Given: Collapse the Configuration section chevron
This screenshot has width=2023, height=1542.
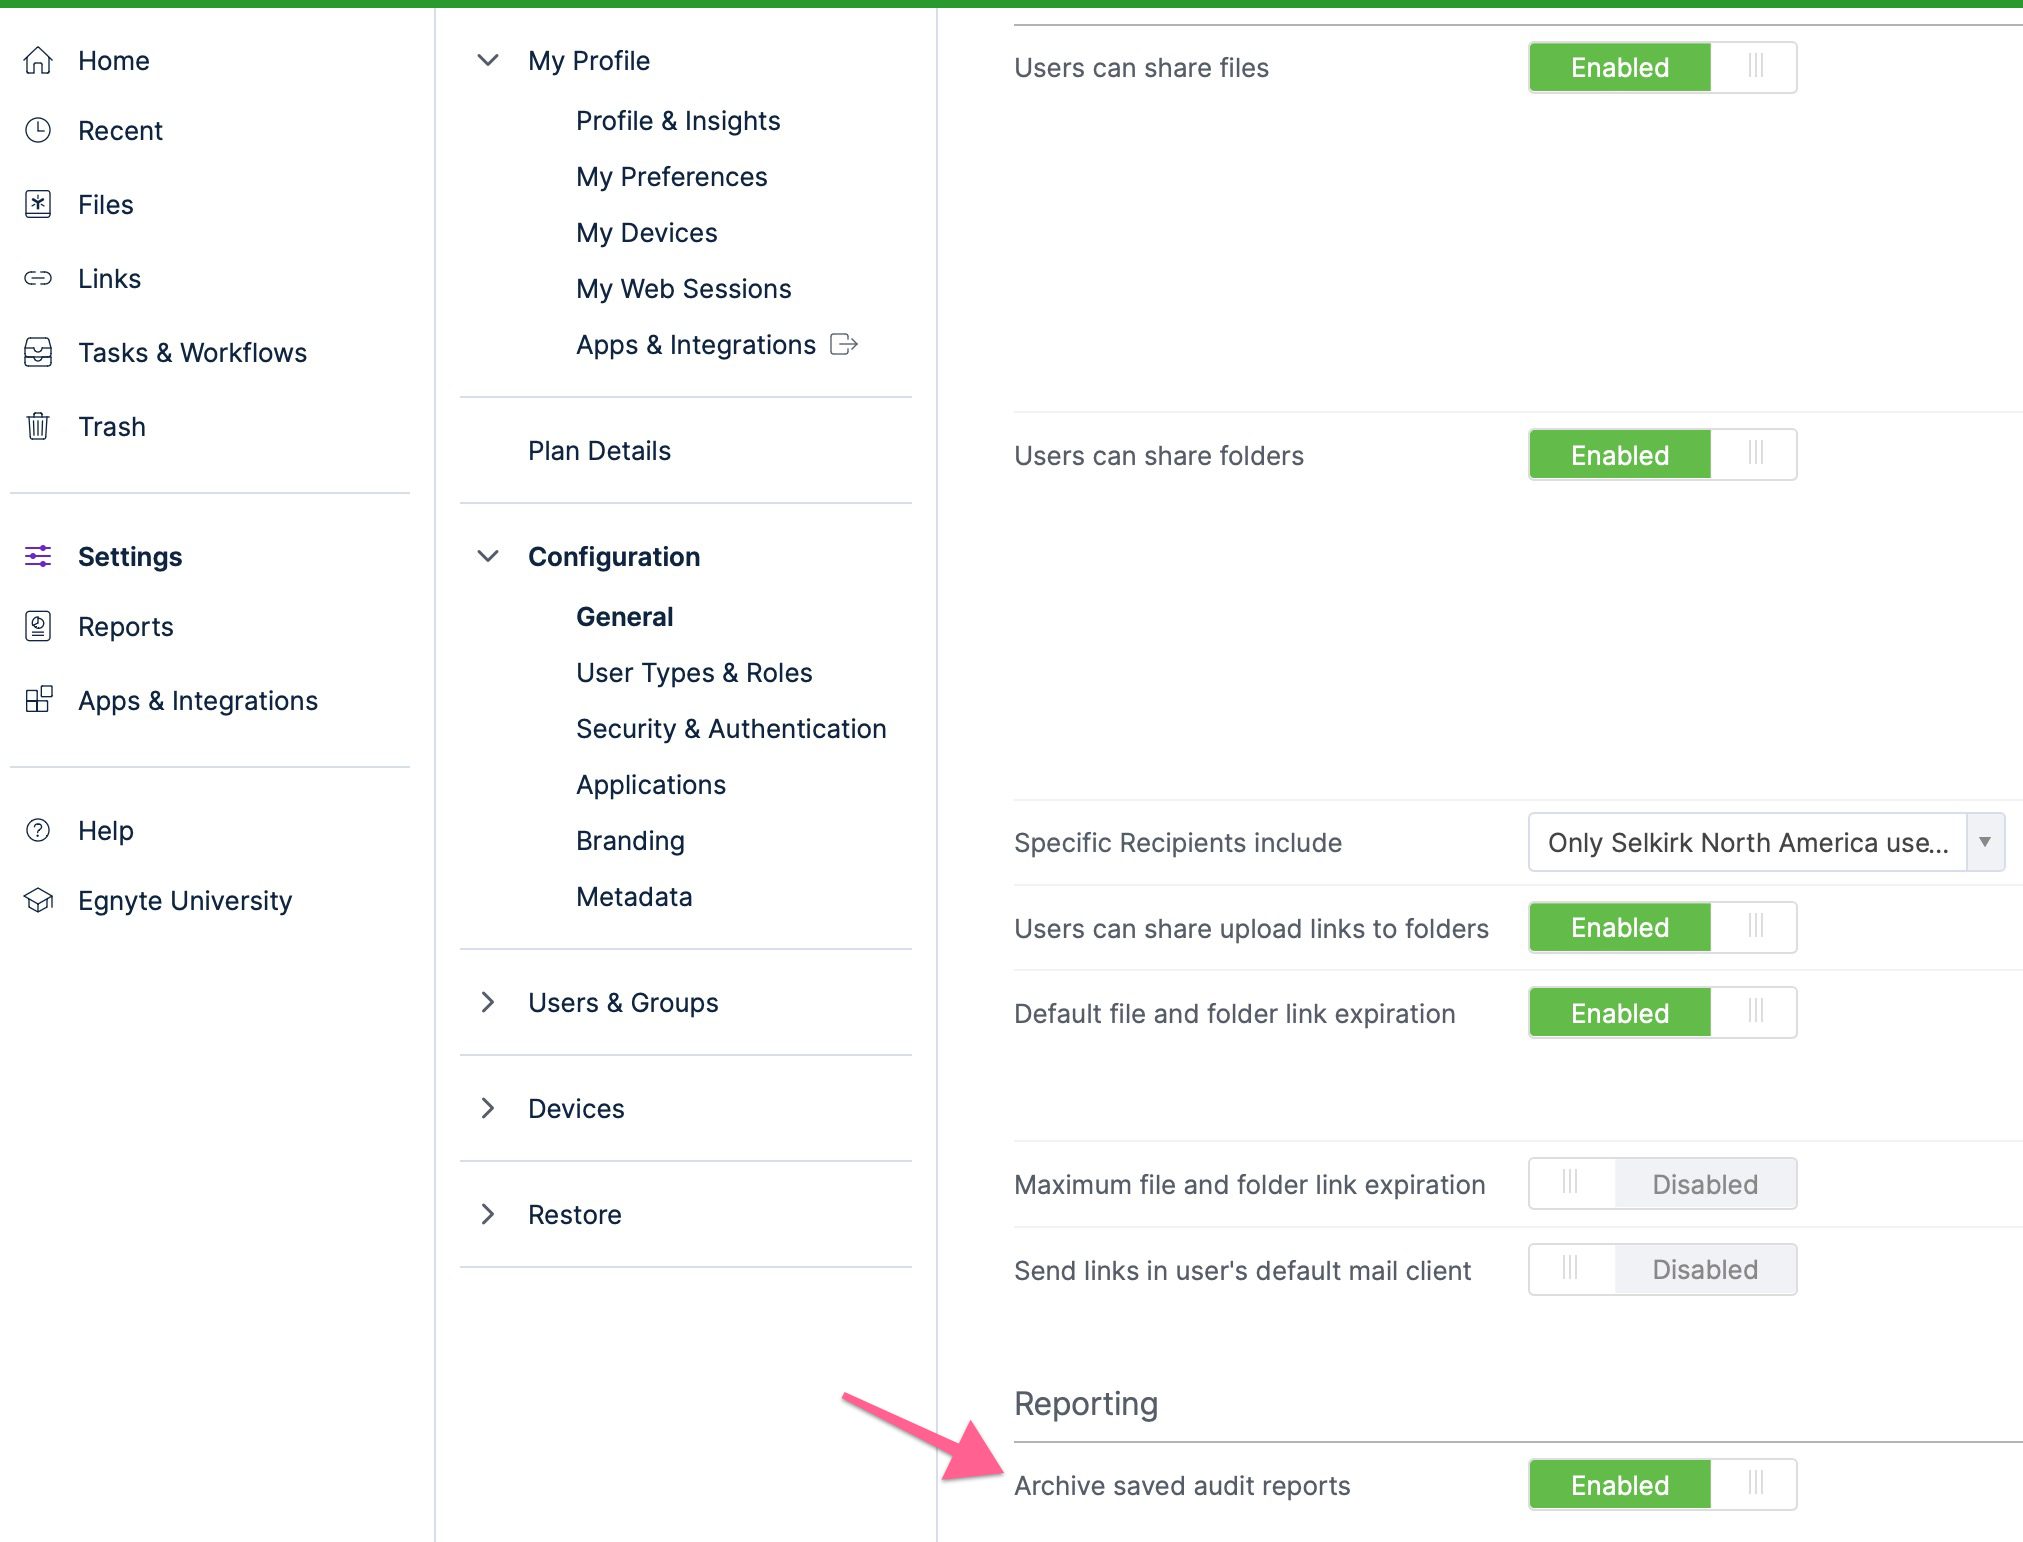Looking at the screenshot, I should [488, 556].
